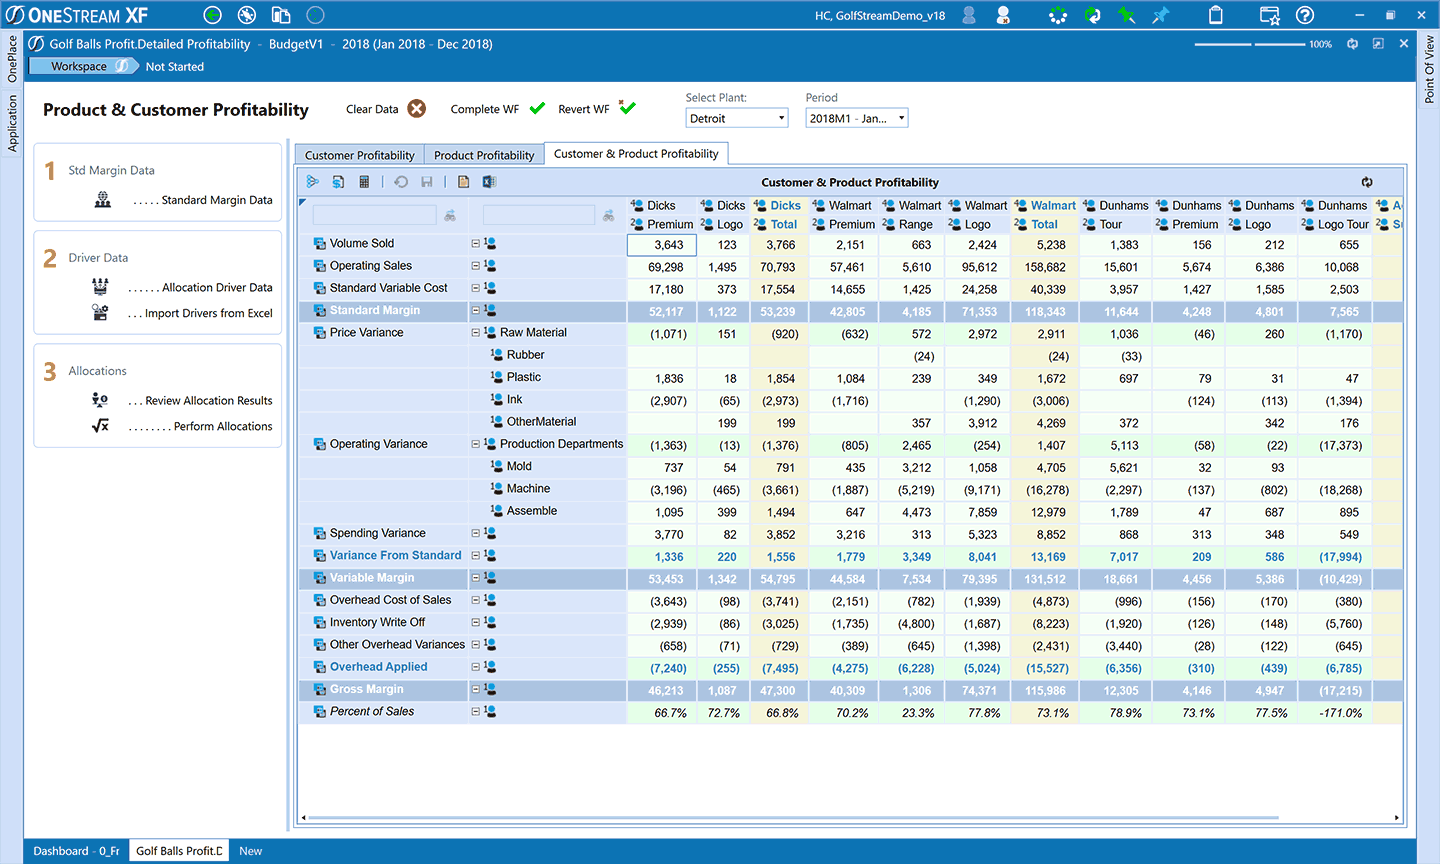The height and width of the screenshot is (864, 1440).
Task: Click first row filter input field
Action: (x=374, y=215)
